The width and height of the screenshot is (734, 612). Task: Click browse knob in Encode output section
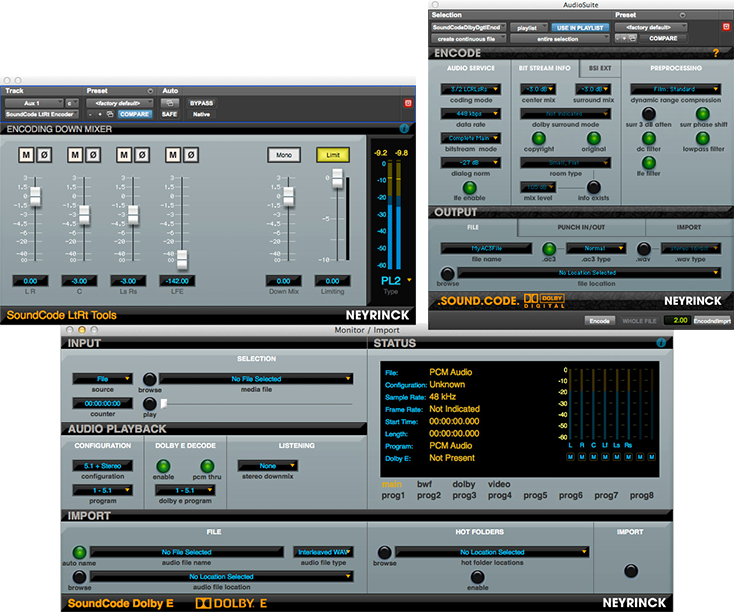point(448,273)
